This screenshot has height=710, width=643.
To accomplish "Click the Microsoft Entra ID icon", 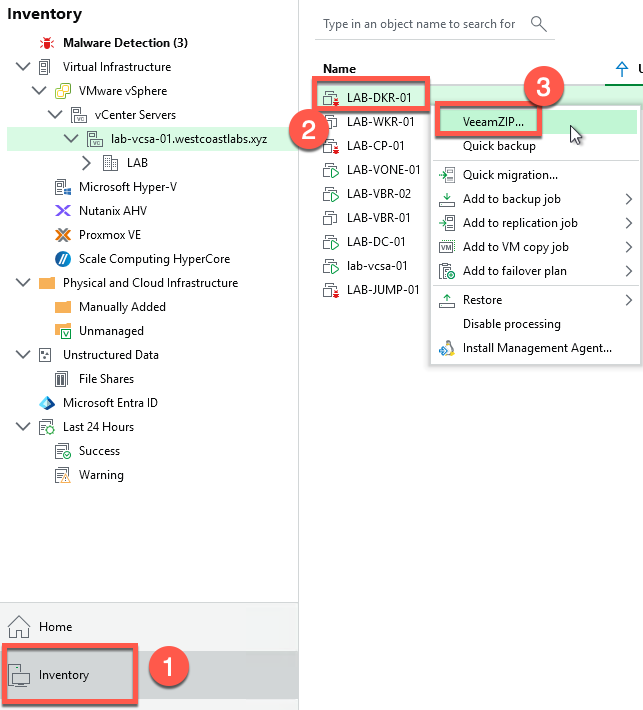I will pyautogui.click(x=46, y=403).
